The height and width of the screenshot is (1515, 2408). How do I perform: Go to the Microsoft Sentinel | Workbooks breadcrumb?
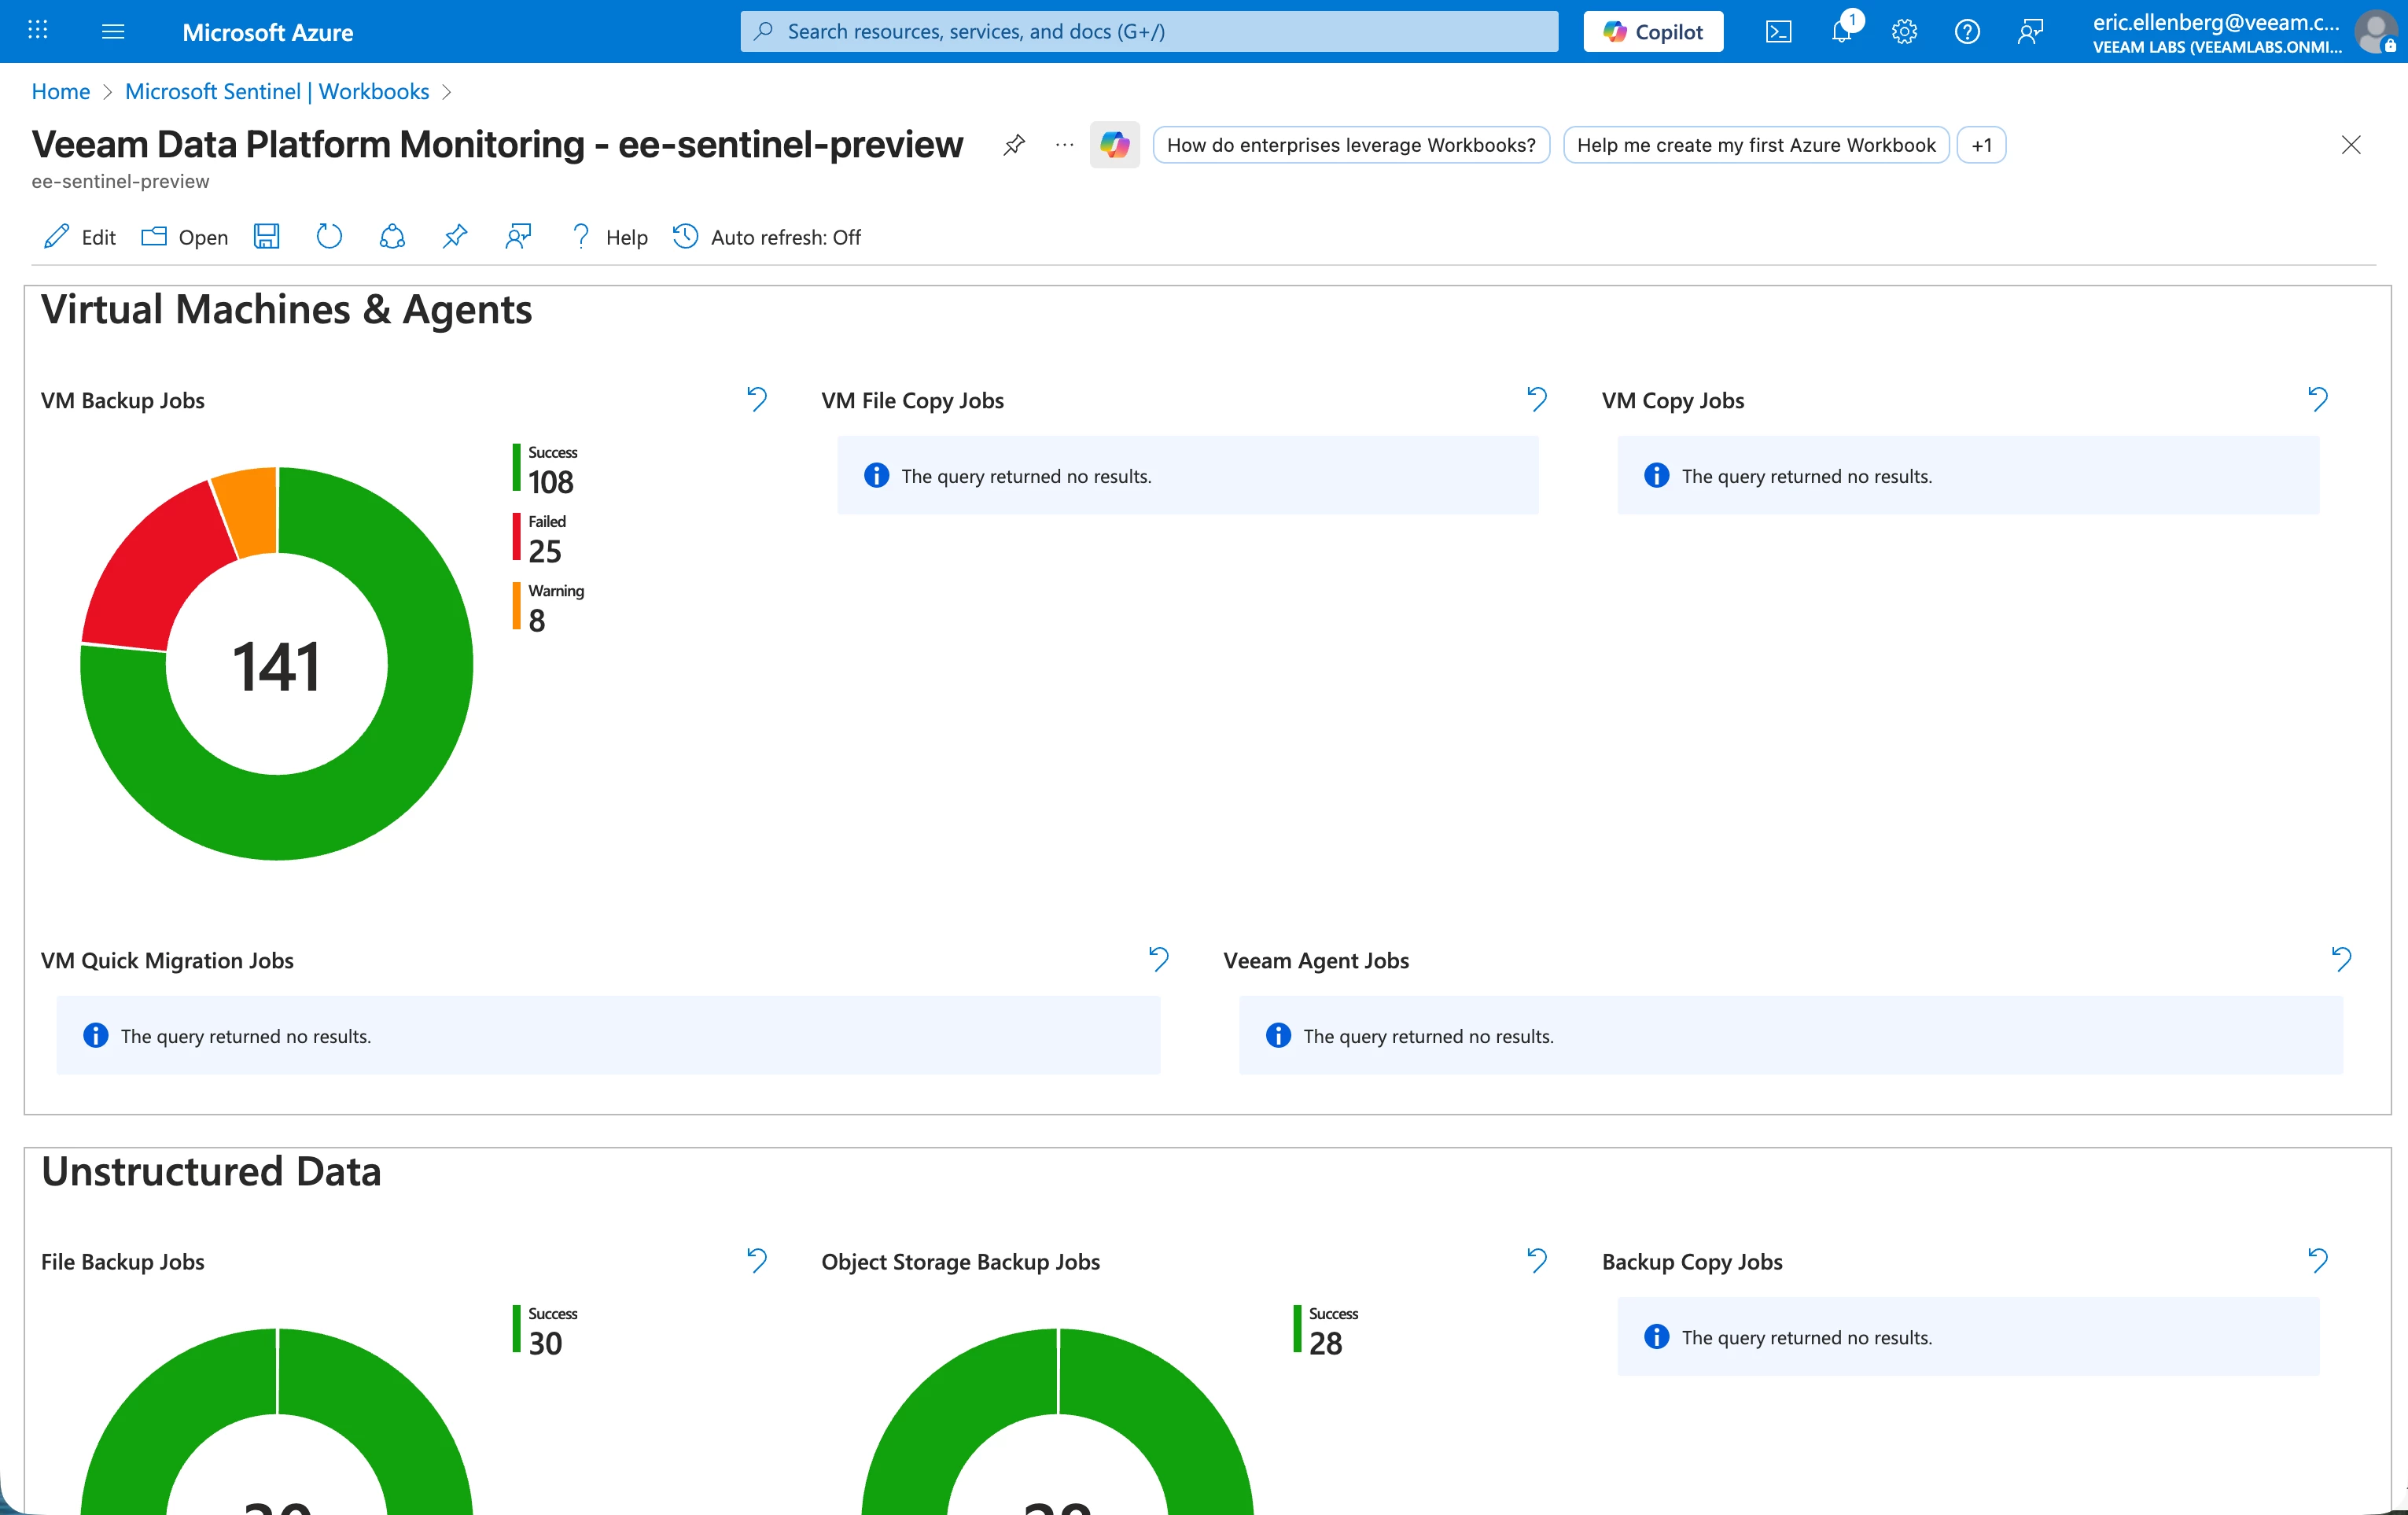277,92
